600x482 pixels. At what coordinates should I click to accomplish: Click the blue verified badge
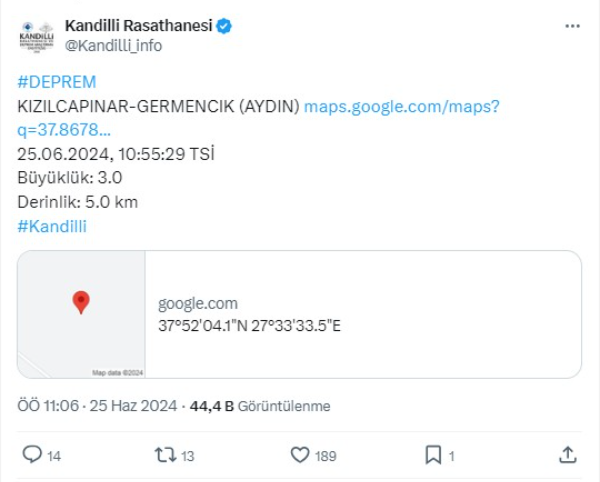click(x=224, y=27)
